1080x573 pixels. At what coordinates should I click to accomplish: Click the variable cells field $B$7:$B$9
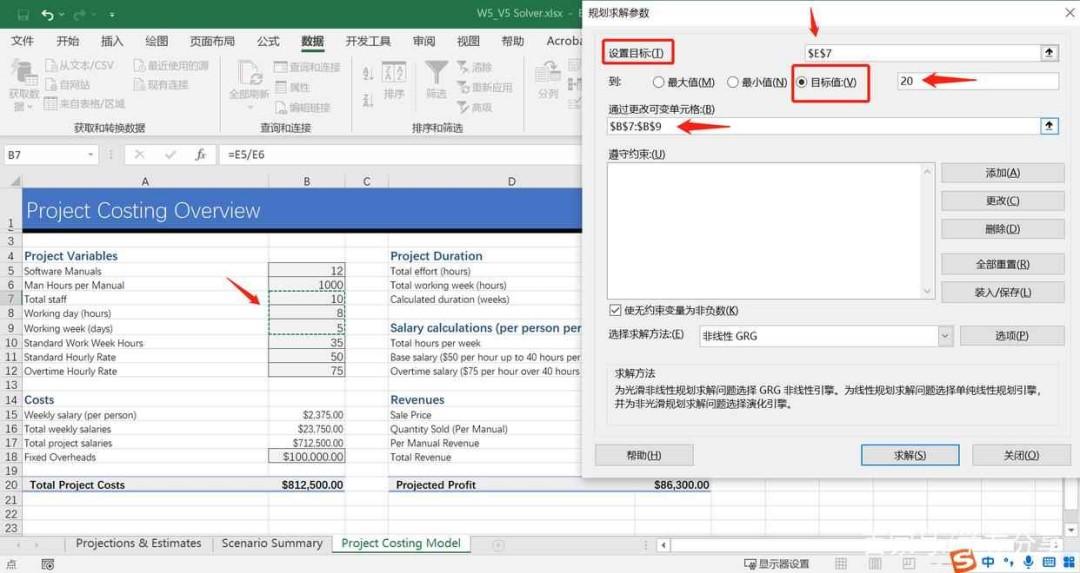[x=823, y=126]
